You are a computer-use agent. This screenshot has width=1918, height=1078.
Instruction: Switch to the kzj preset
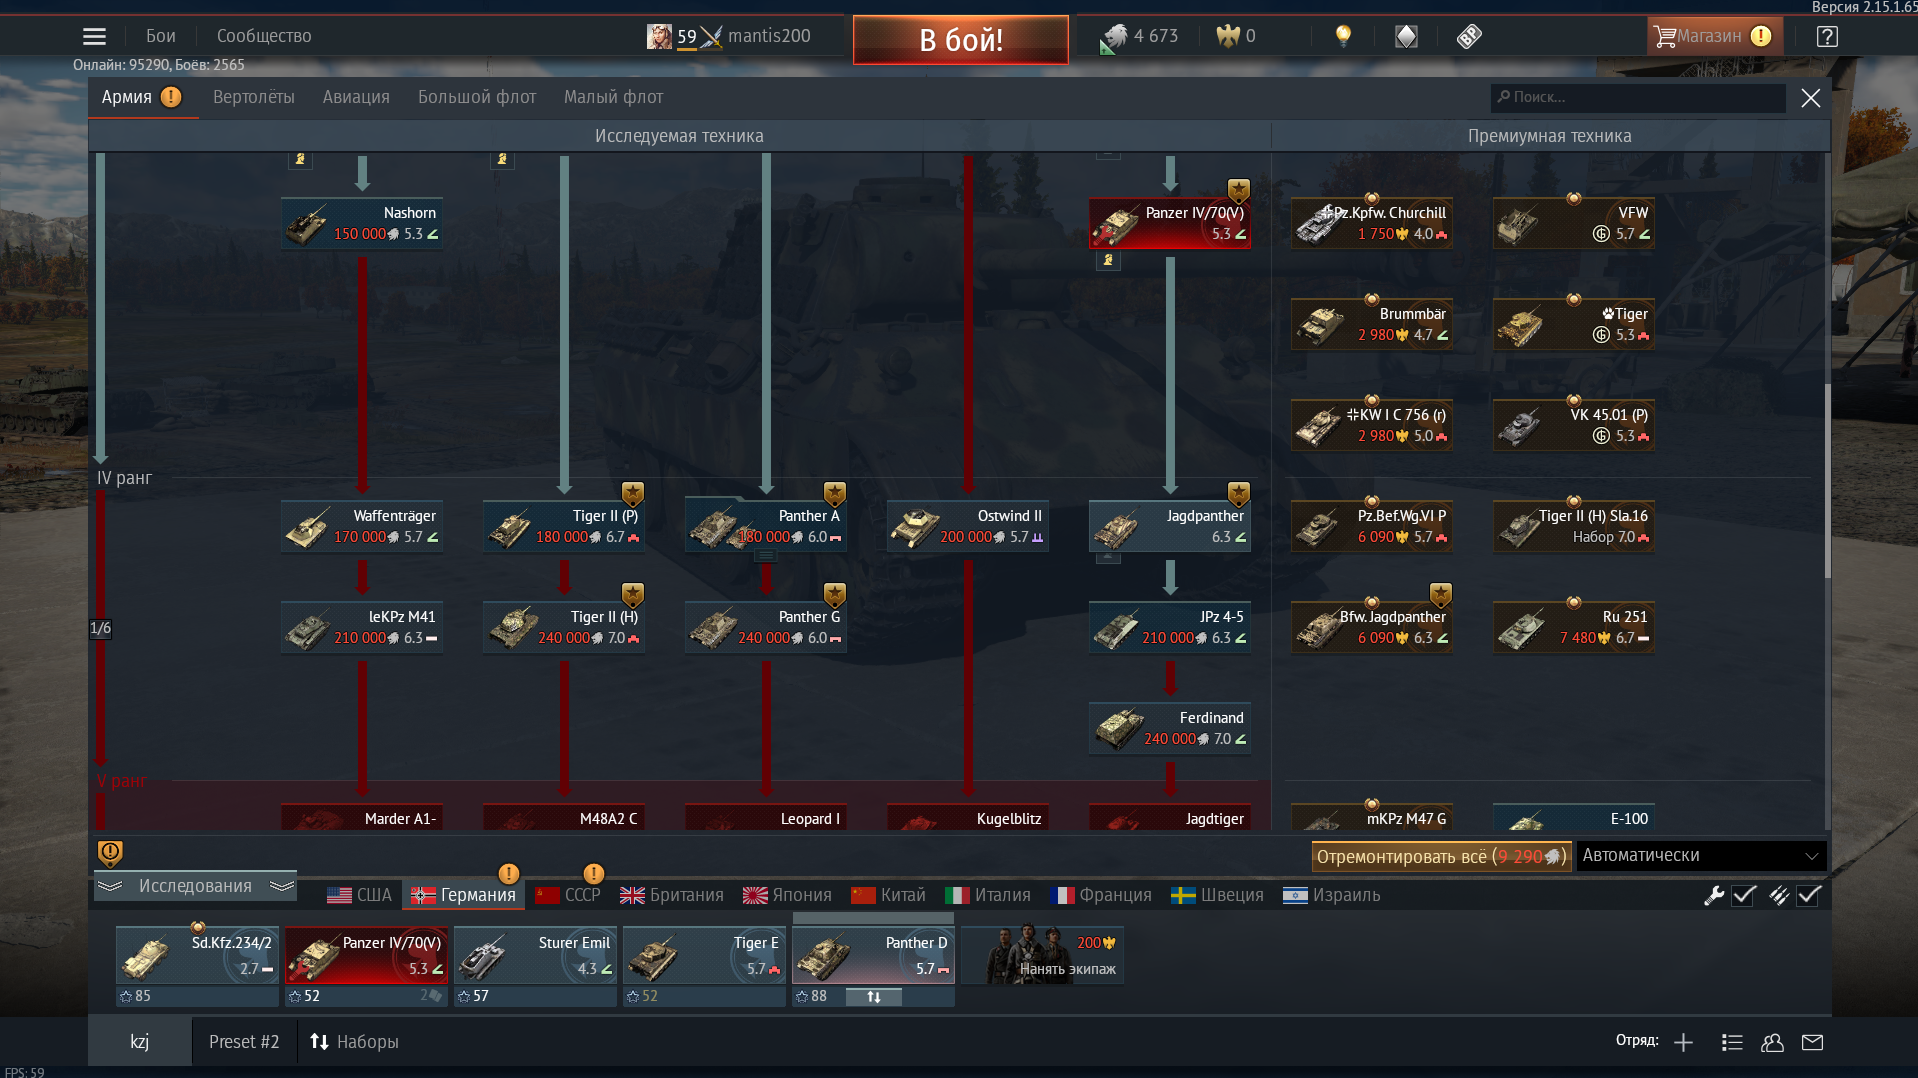point(140,1042)
